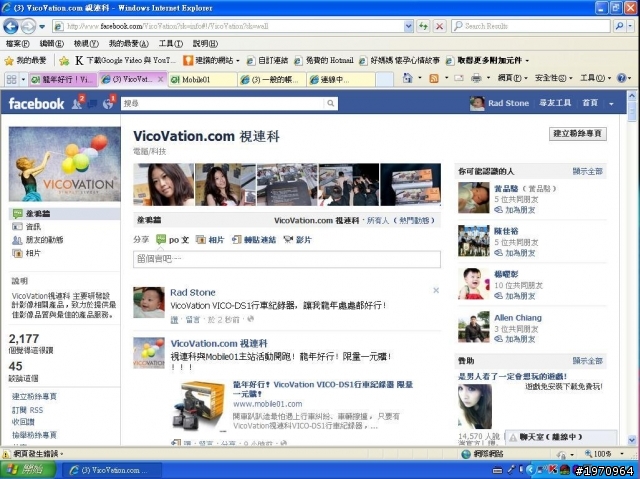Open recent pages dropdown next to Forward

click(x=42, y=27)
